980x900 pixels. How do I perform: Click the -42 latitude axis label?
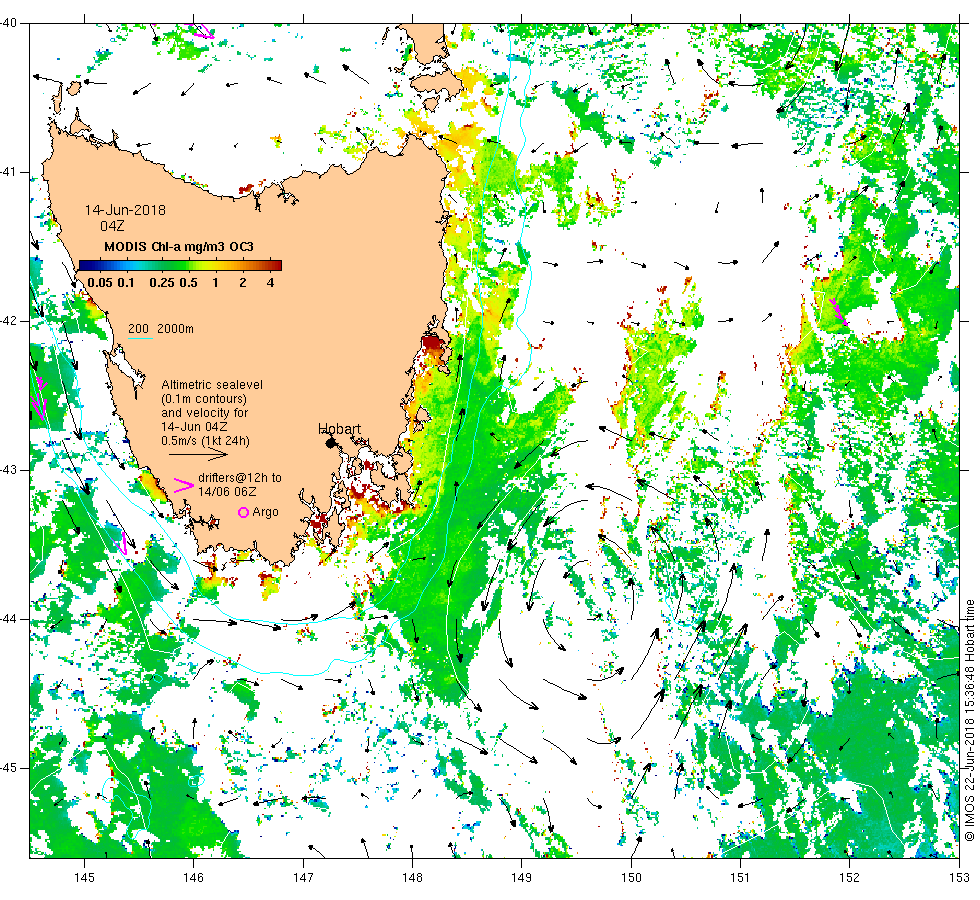9,321
